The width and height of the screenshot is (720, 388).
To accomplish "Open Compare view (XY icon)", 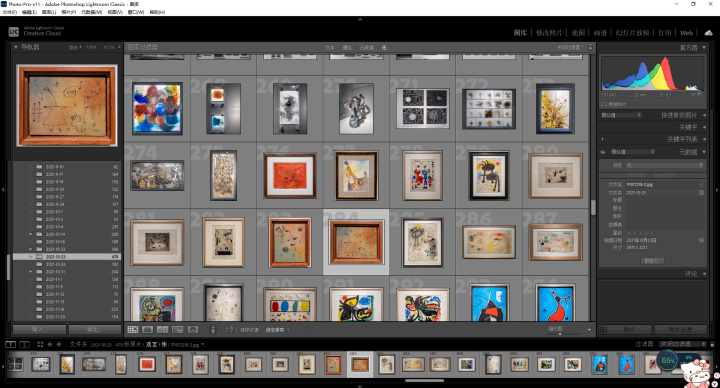I will tap(163, 330).
